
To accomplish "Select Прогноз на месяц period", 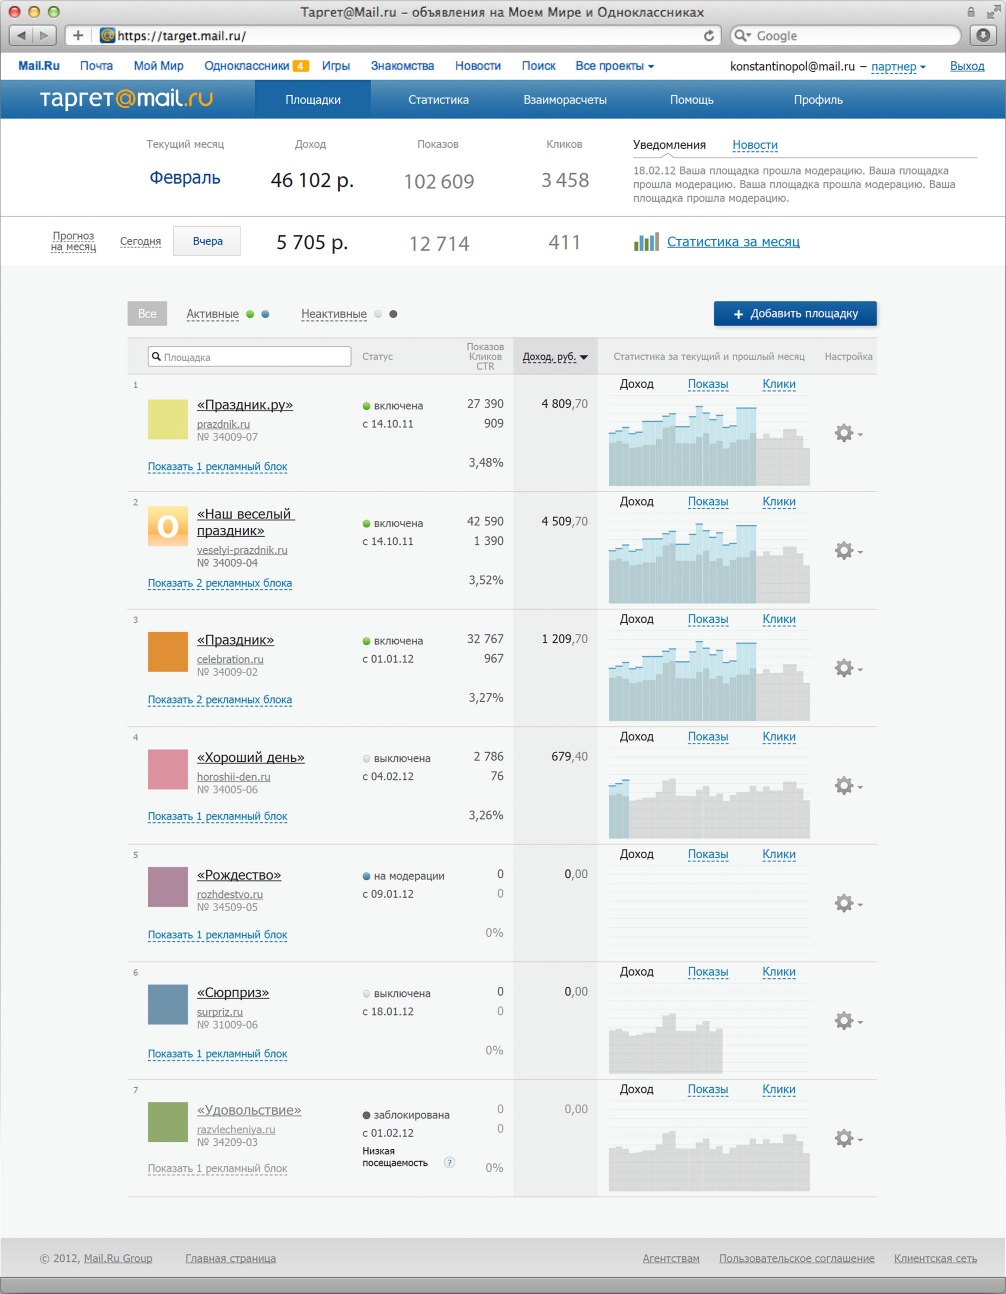I will 73,241.
